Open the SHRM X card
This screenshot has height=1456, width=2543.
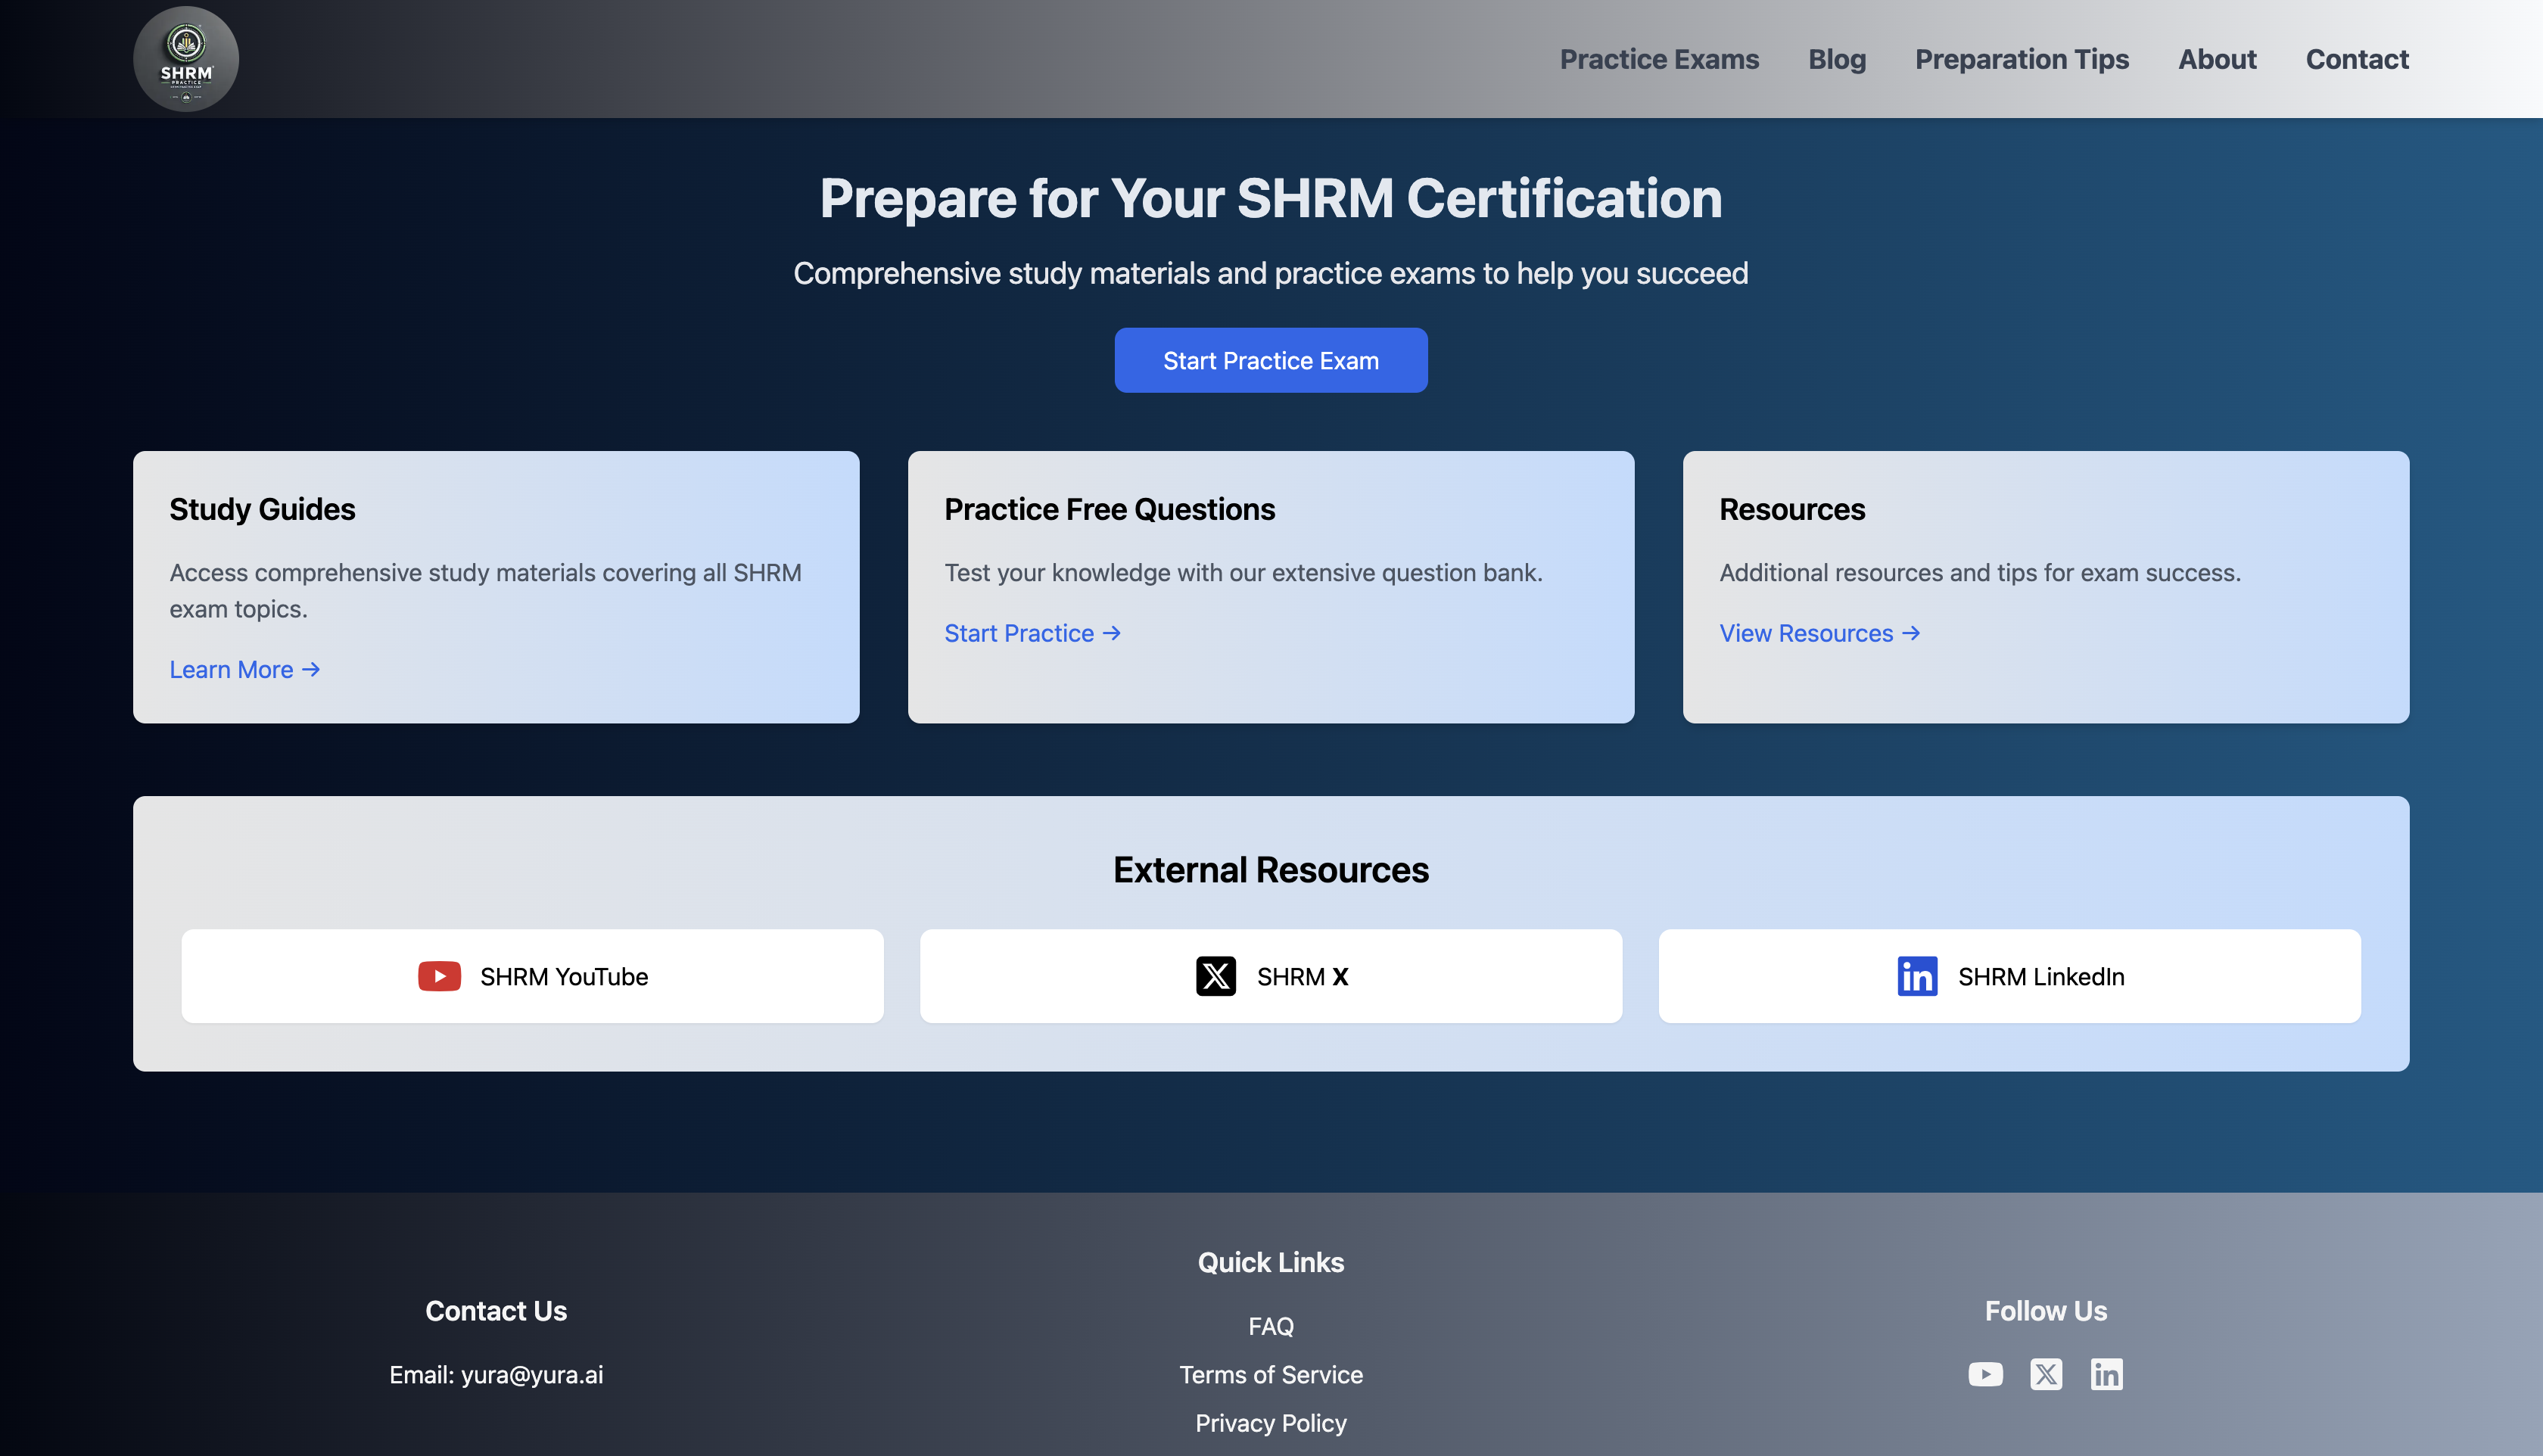click(1271, 976)
